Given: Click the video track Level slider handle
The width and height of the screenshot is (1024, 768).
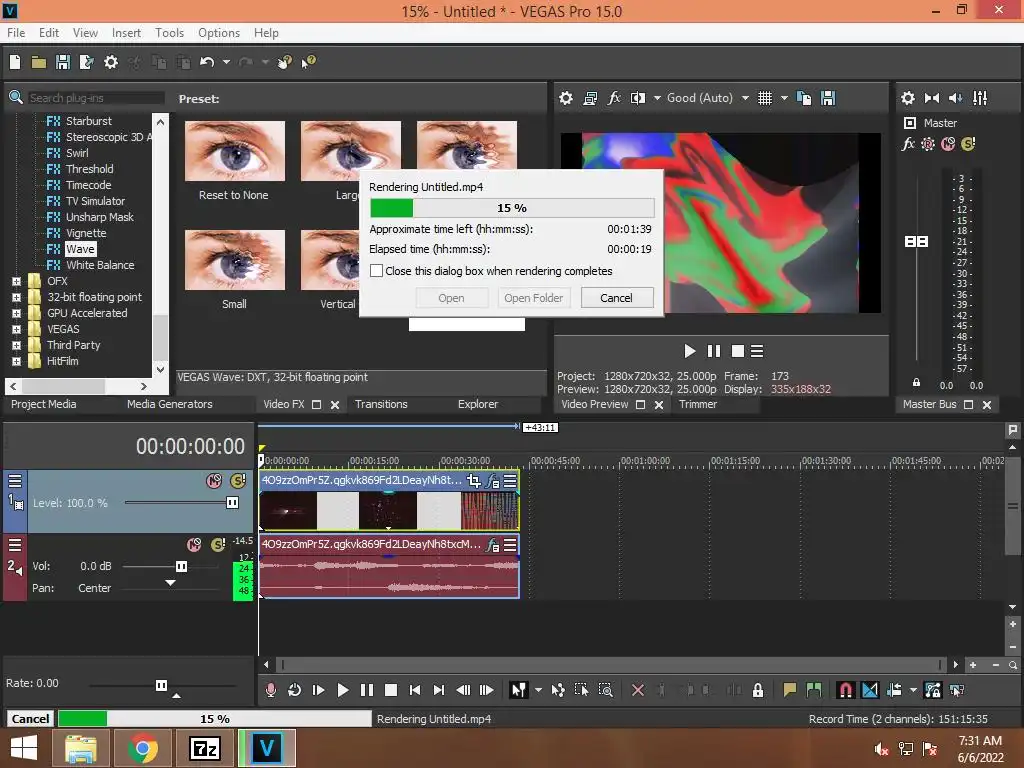Looking at the screenshot, I should (x=232, y=502).
